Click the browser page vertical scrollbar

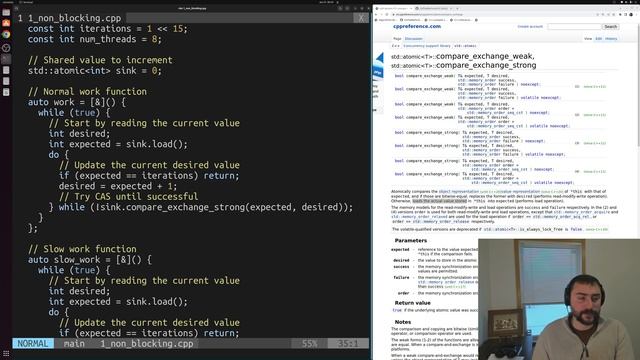(638, 86)
